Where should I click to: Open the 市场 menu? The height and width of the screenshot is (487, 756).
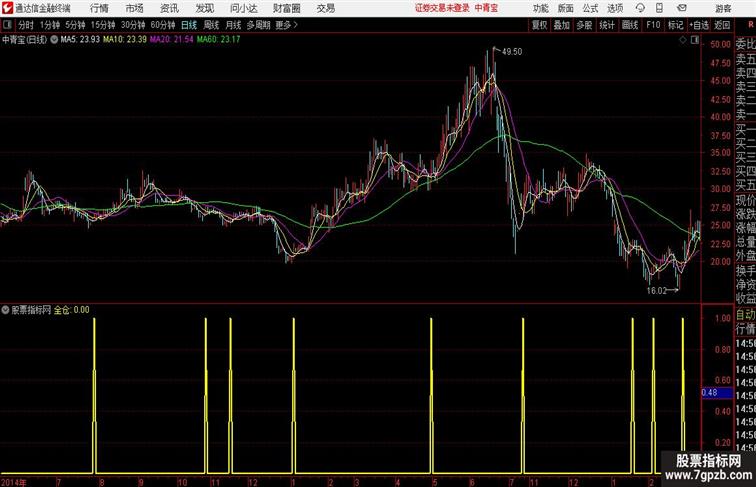134,8
